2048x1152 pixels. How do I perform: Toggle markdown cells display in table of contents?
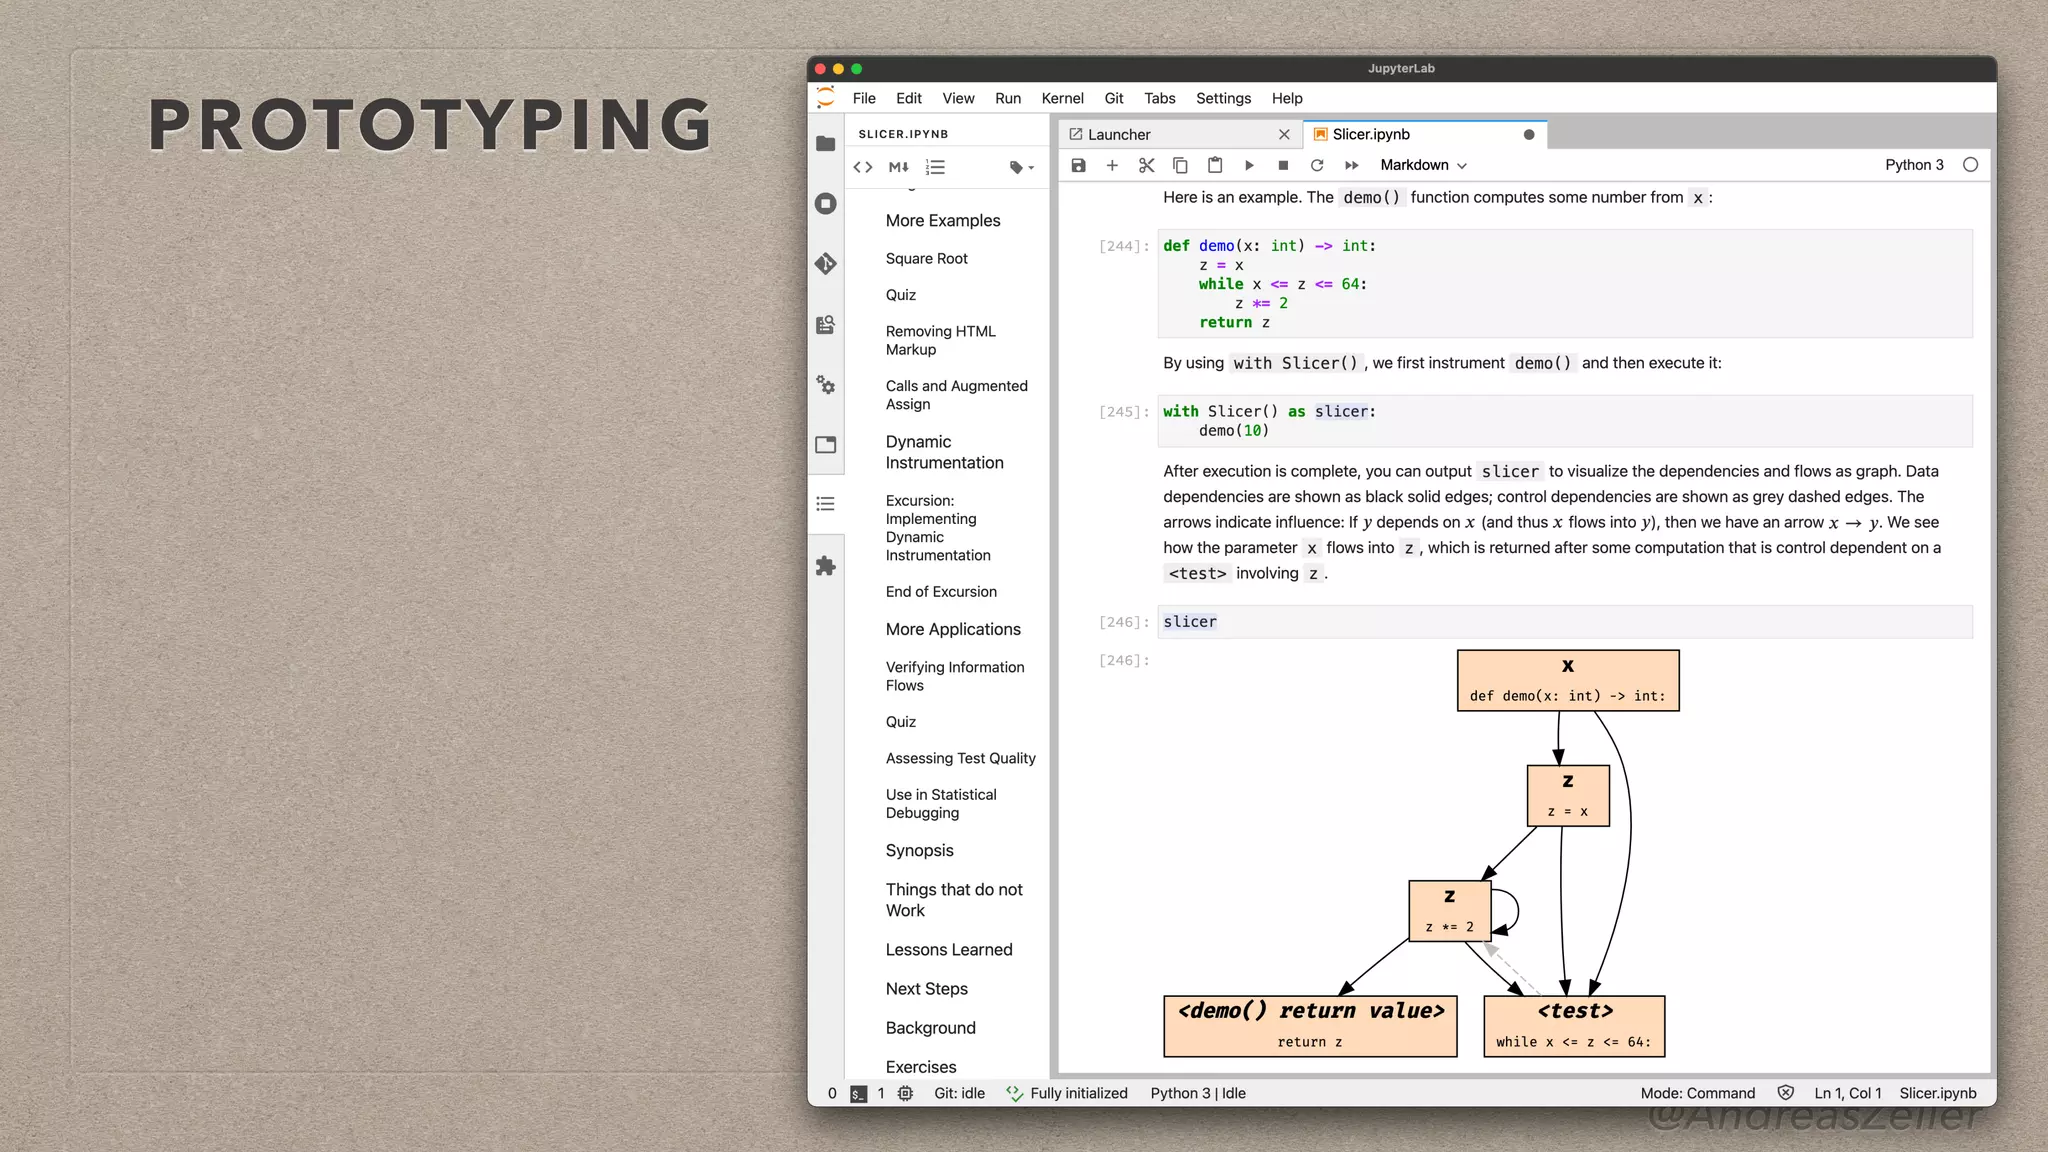tap(899, 167)
